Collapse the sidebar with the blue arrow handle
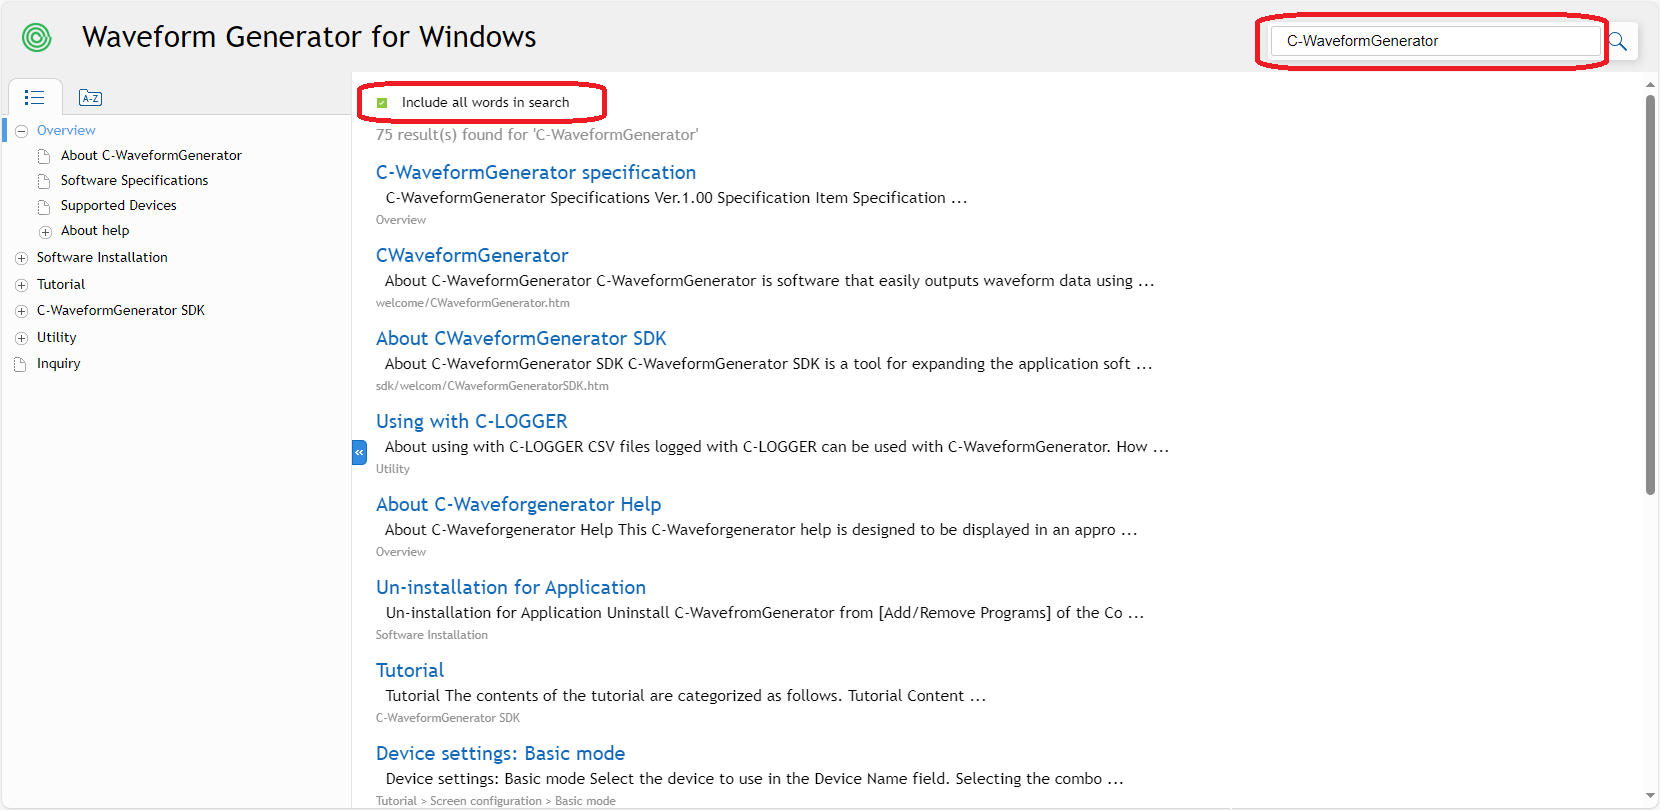Viewport: 1660px width, 810px height. [359, 453]
